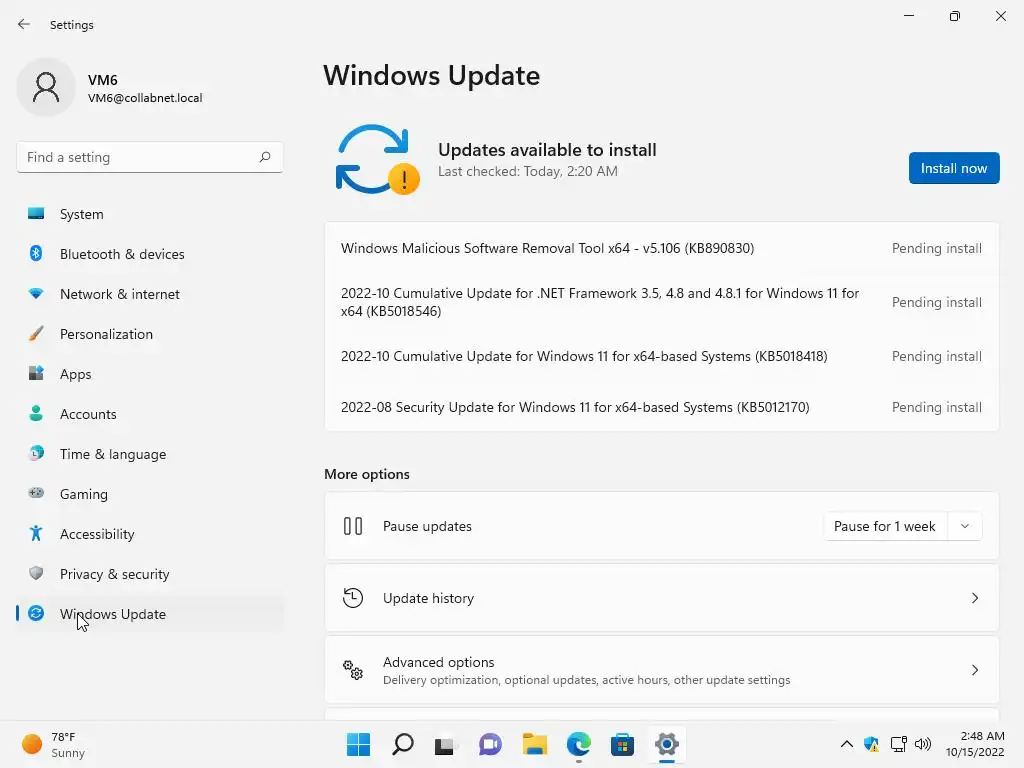Select Personalization in sidebar
Viewport: 1024px width, 768px height.
point(150,334)
